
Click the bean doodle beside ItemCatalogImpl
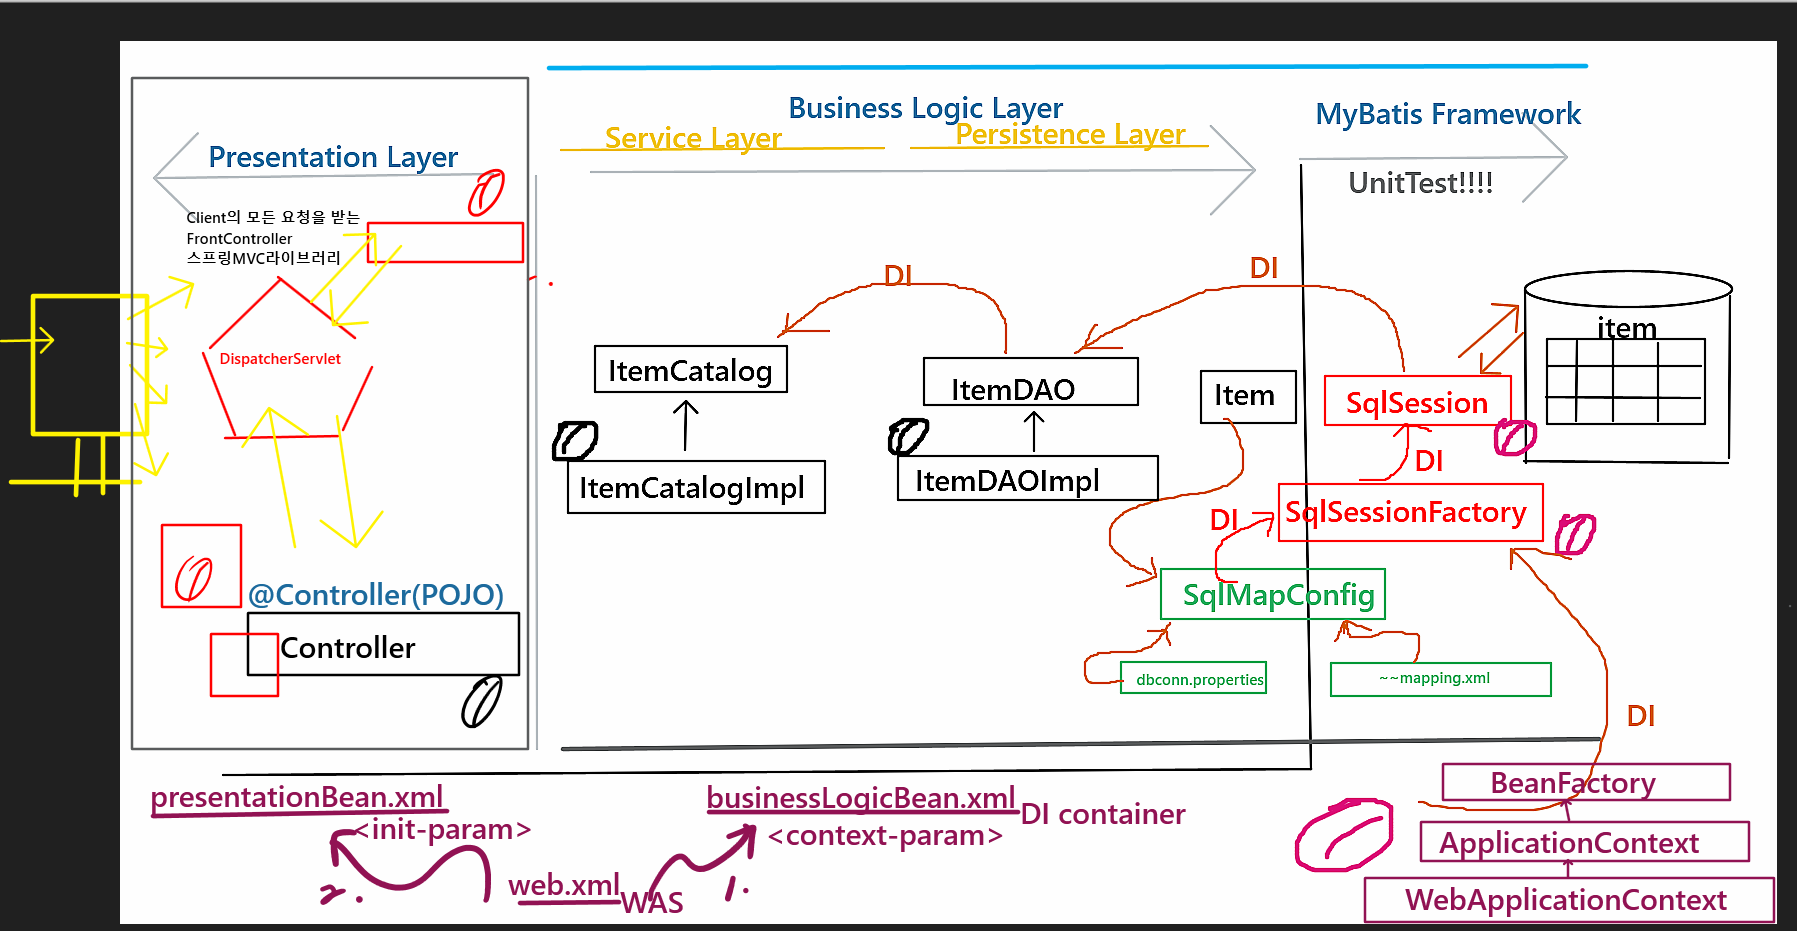[575, 440]
